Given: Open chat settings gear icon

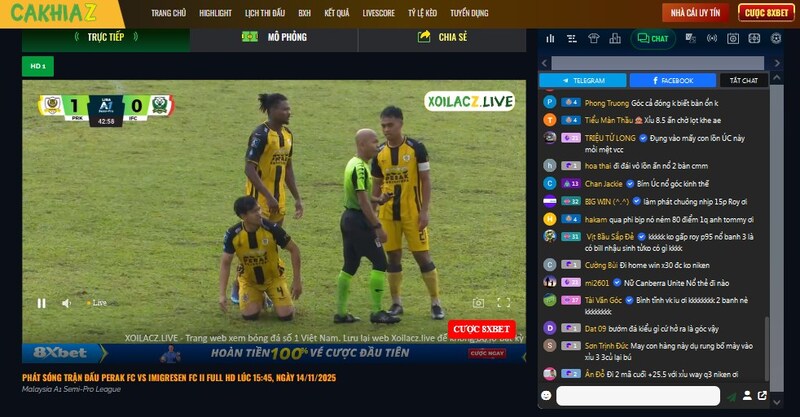Looking at the screenshot, I should coord(776,39).
